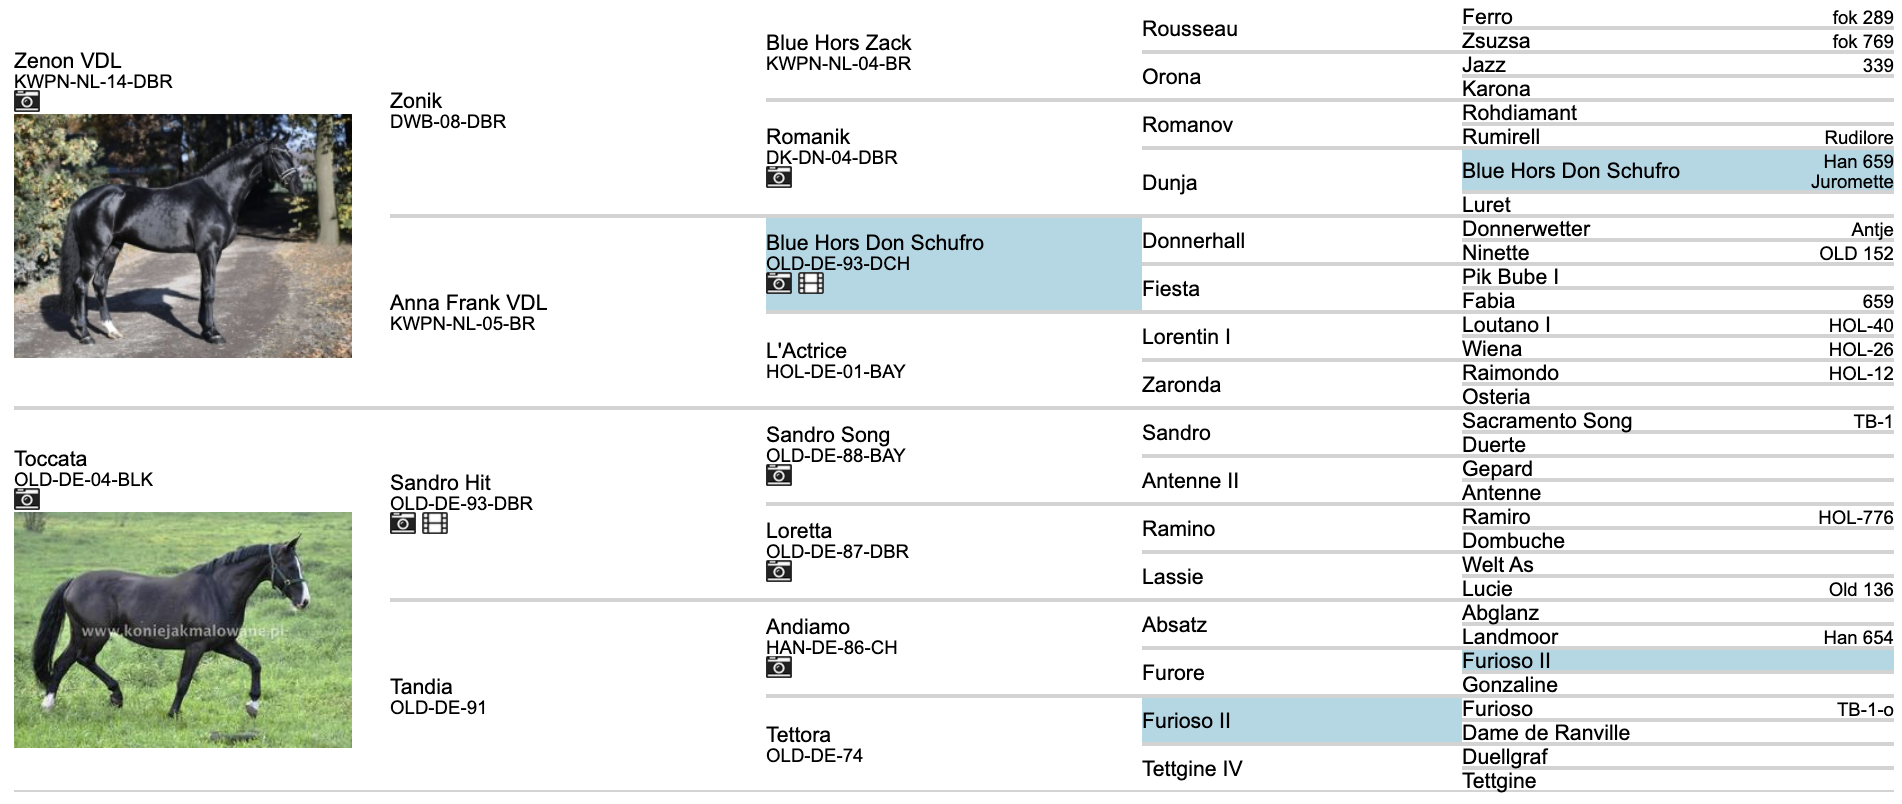Open the camera icon under Sandro Song

pos(779,475)
